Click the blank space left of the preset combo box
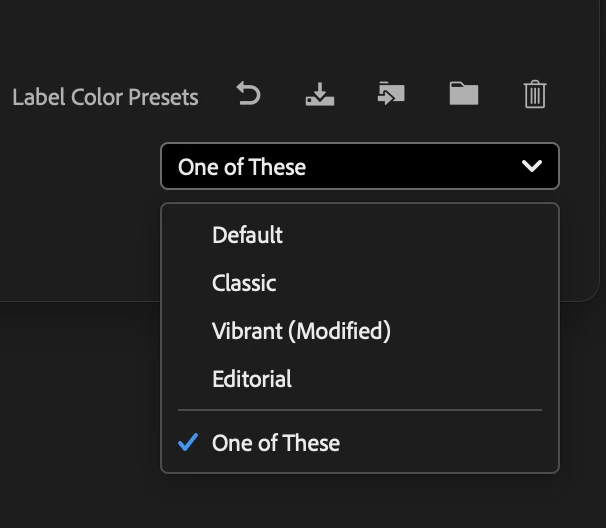The width and height of the screenshot is (606, 528). pos(80,167)
